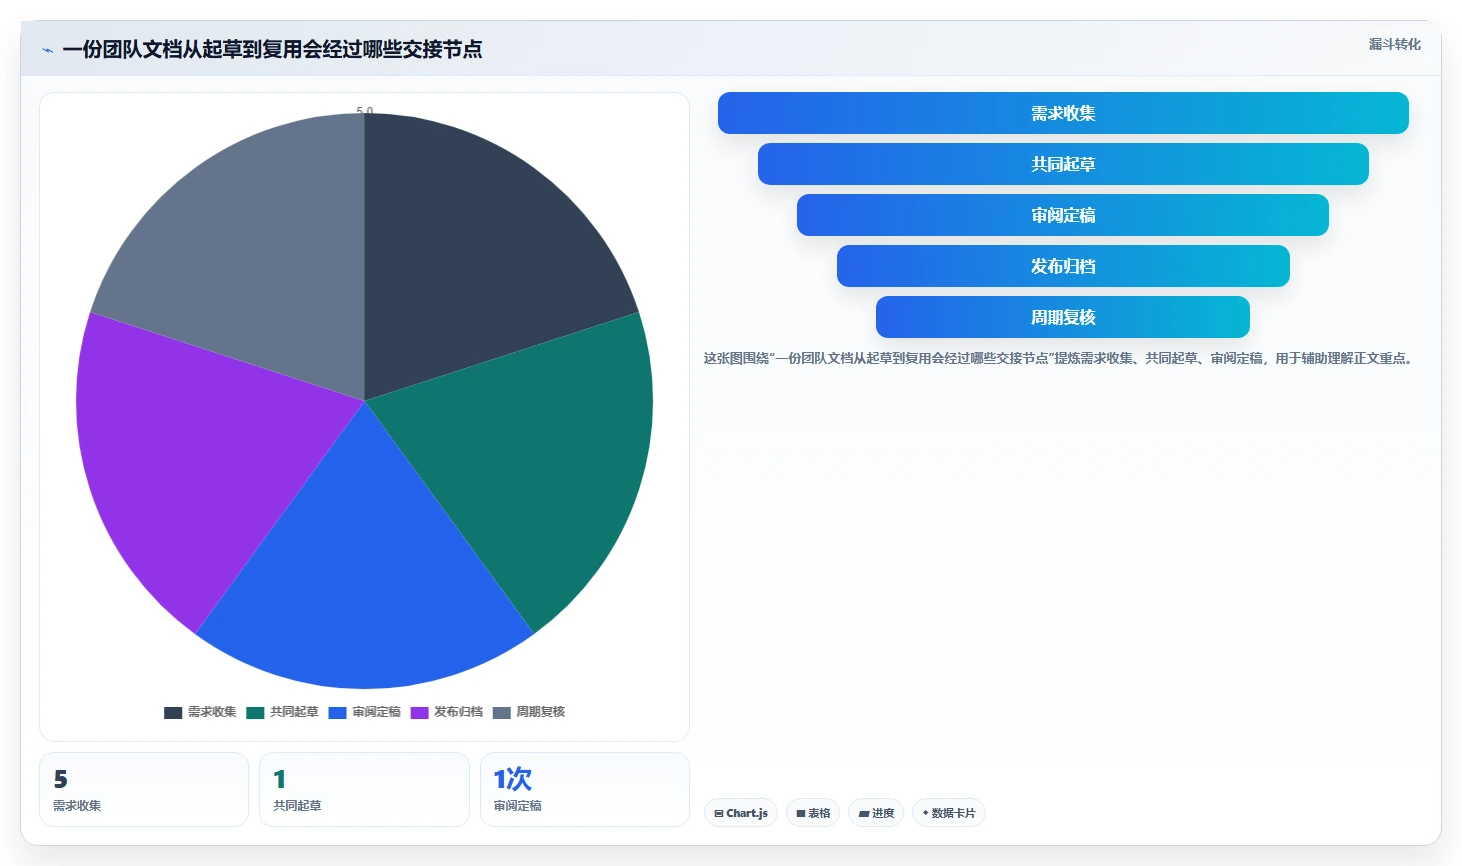Open the stat card showing 1次 审阅定稿
1462x866 pixels.
pyautogui.click(x=585, y=790)
